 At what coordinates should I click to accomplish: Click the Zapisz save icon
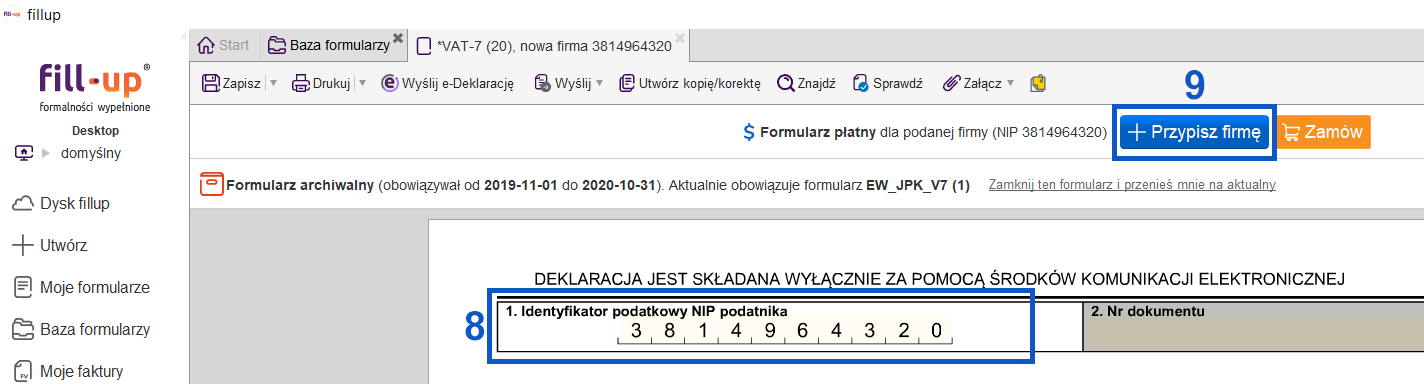(210, 83)
